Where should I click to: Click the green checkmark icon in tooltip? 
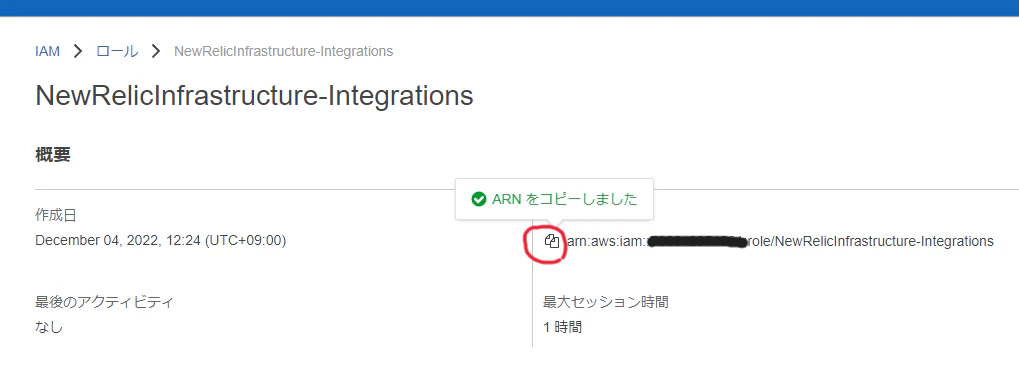coord(478,200)
